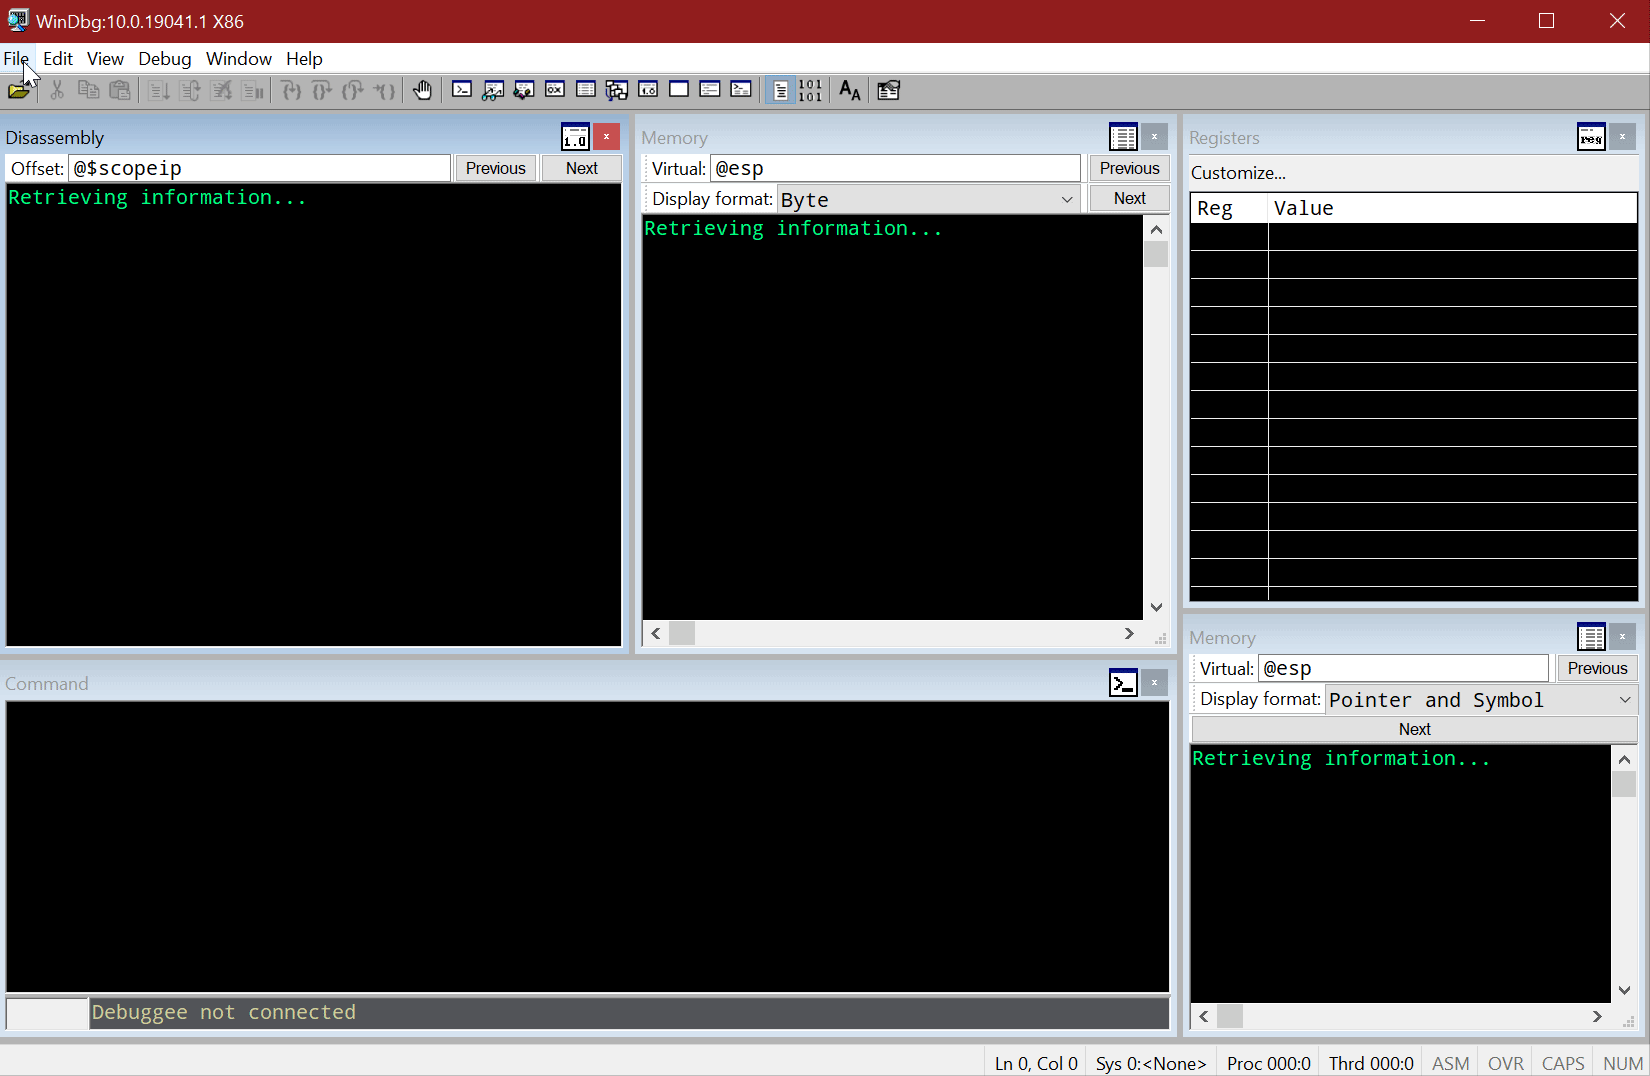Open the Options toolbar icon
The height and width of the screenshot is (1076, 1650).
tap(889, 90)
